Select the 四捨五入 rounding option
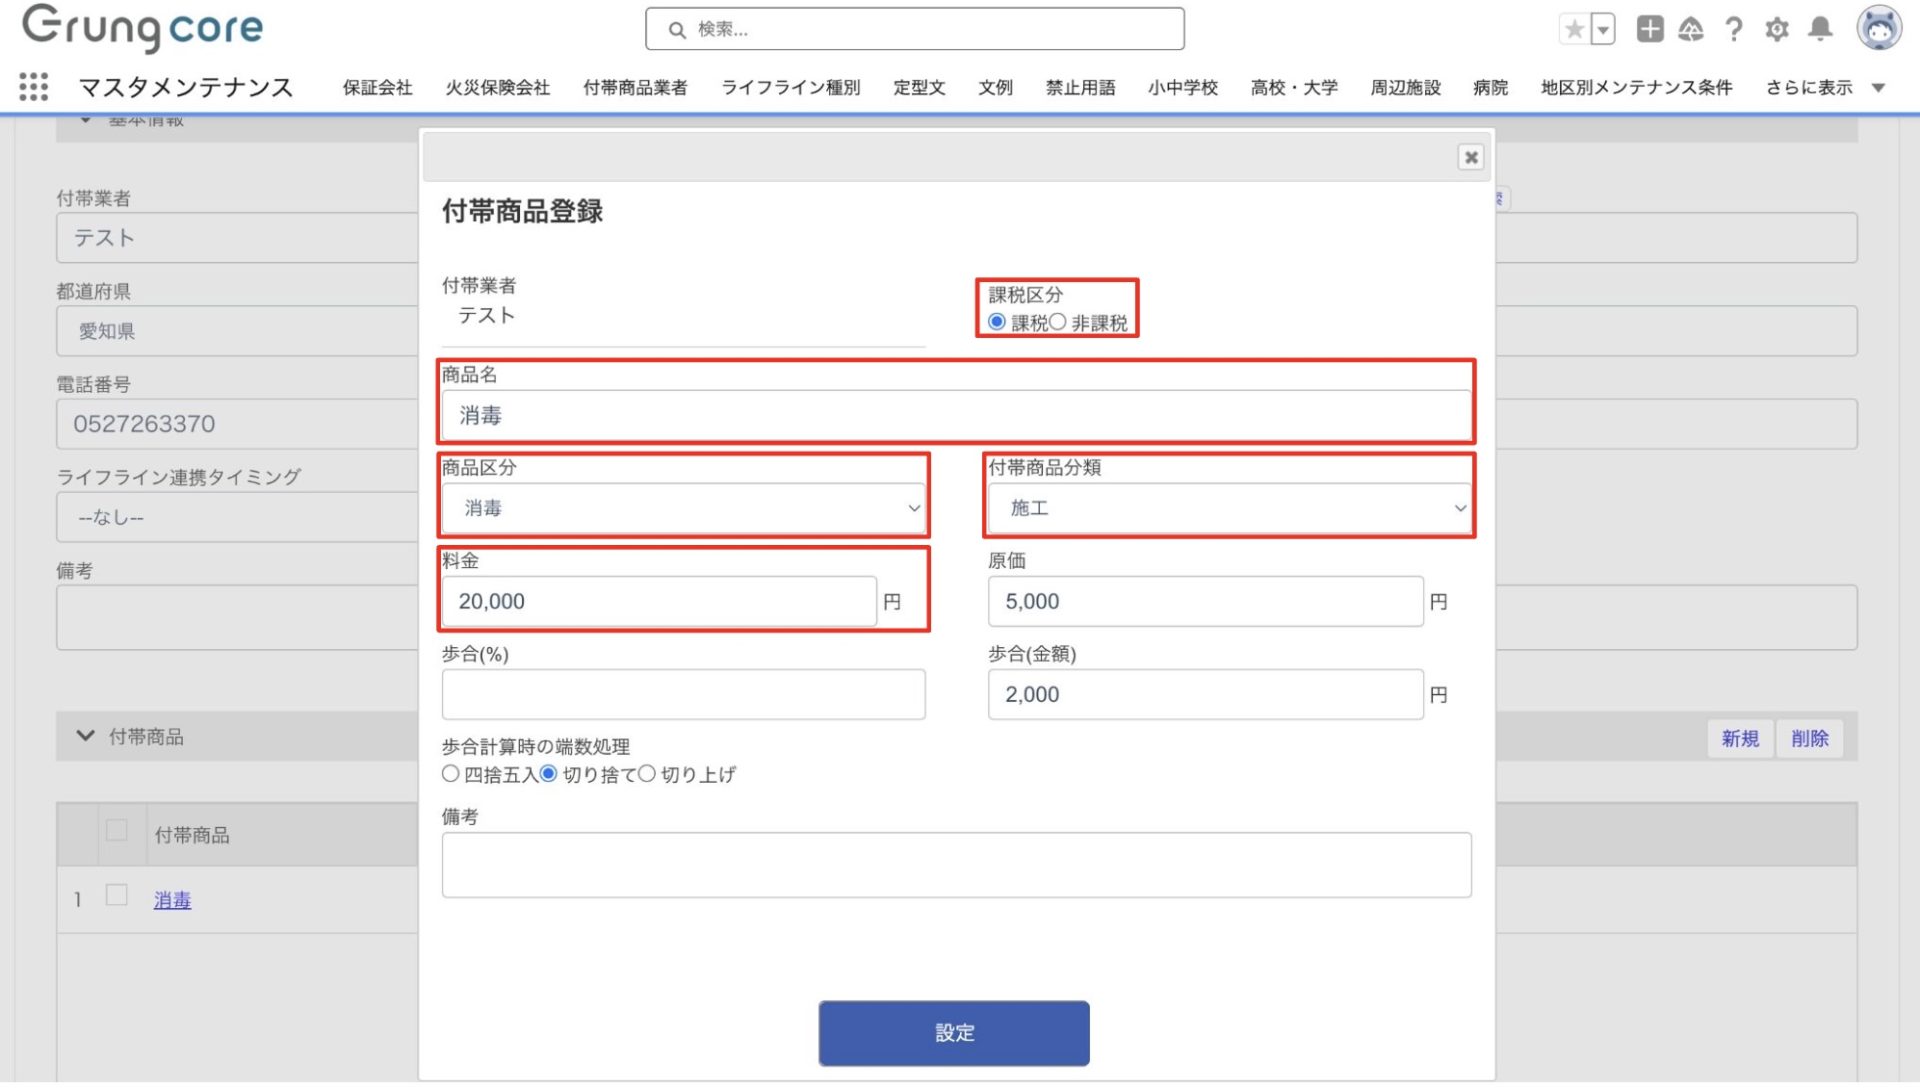 pos(451,774)
